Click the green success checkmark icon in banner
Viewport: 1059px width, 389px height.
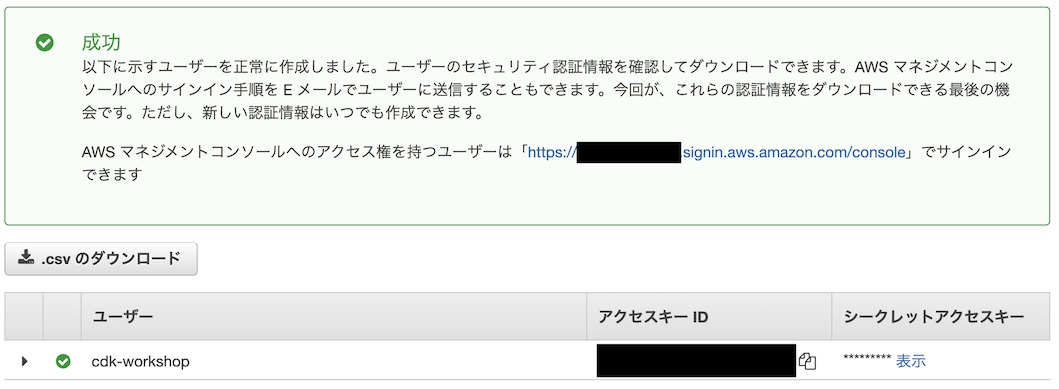pyautogui.click(x=45, y=43)
